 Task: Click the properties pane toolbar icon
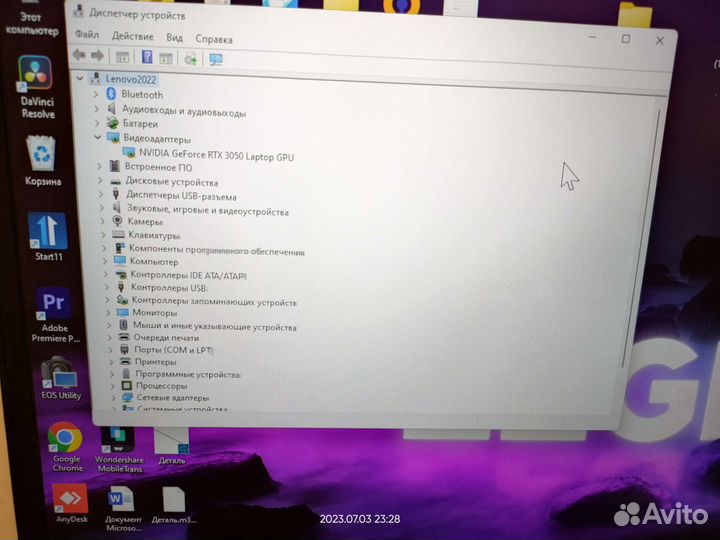point(166,58)
